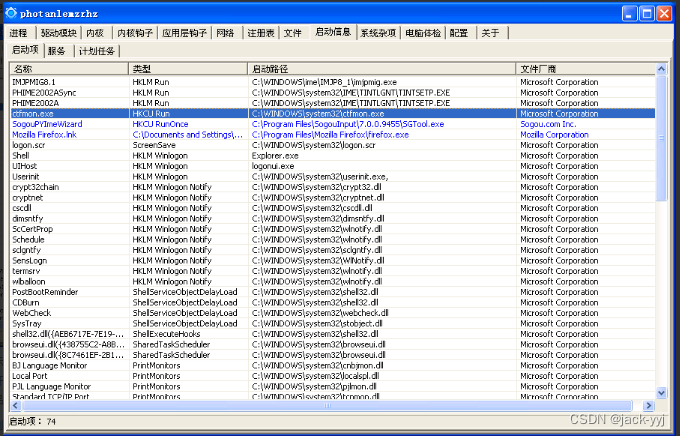
Task: Open the 配置 tab
Action: tap(459, 33)
